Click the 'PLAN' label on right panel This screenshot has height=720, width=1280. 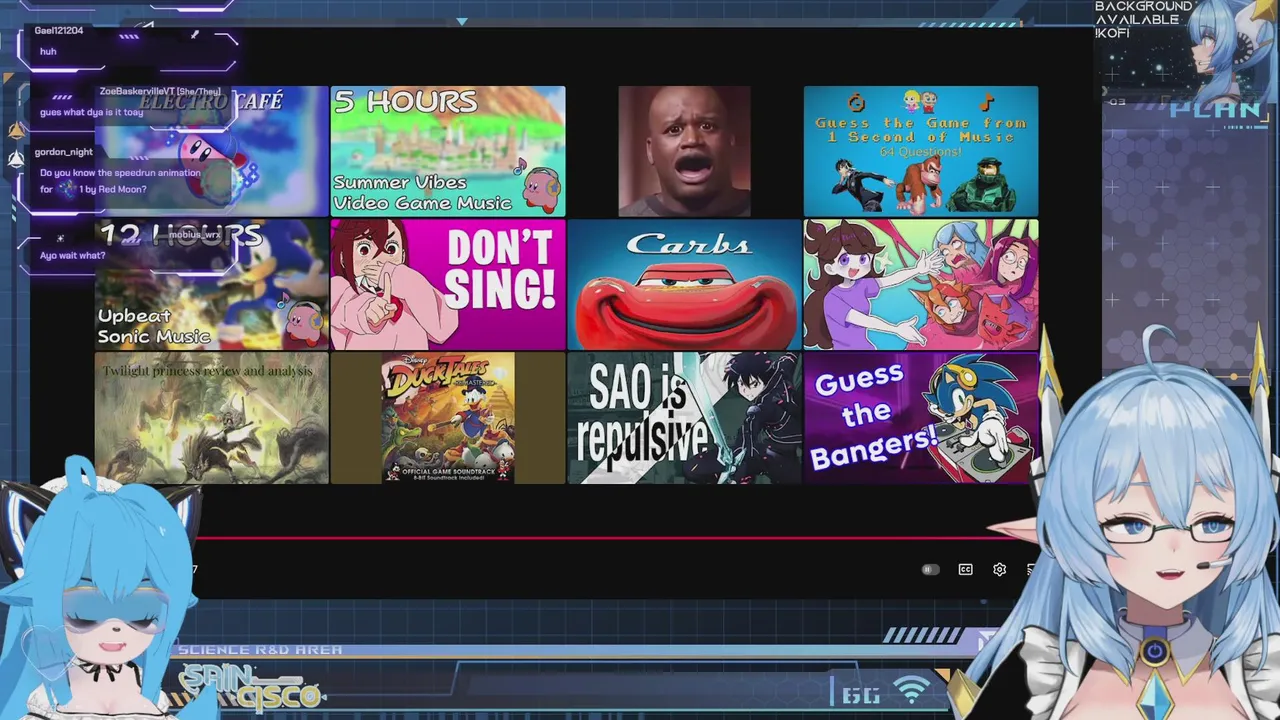coord(1216,109)
